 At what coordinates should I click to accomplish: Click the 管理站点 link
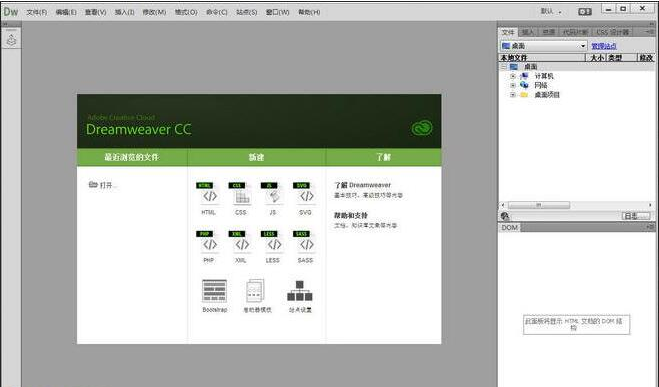(604, 46)
